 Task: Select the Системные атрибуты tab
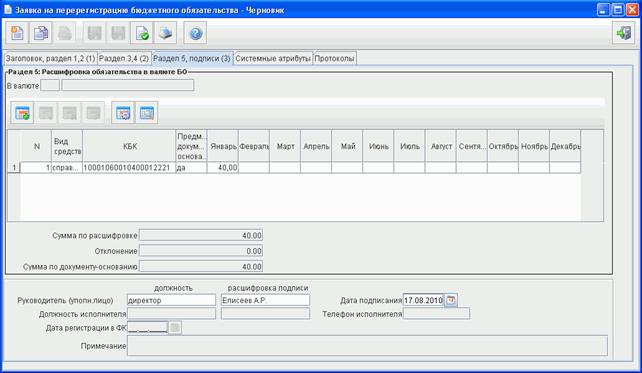pos(273,59)
